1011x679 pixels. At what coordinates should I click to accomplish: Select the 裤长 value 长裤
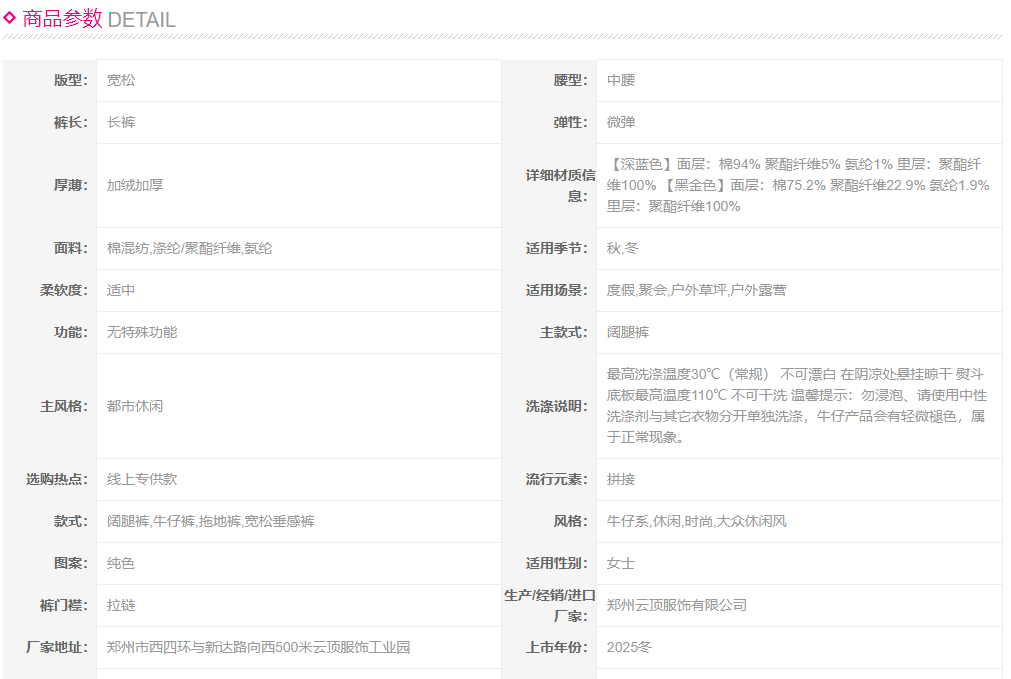(x=121, y=122)
